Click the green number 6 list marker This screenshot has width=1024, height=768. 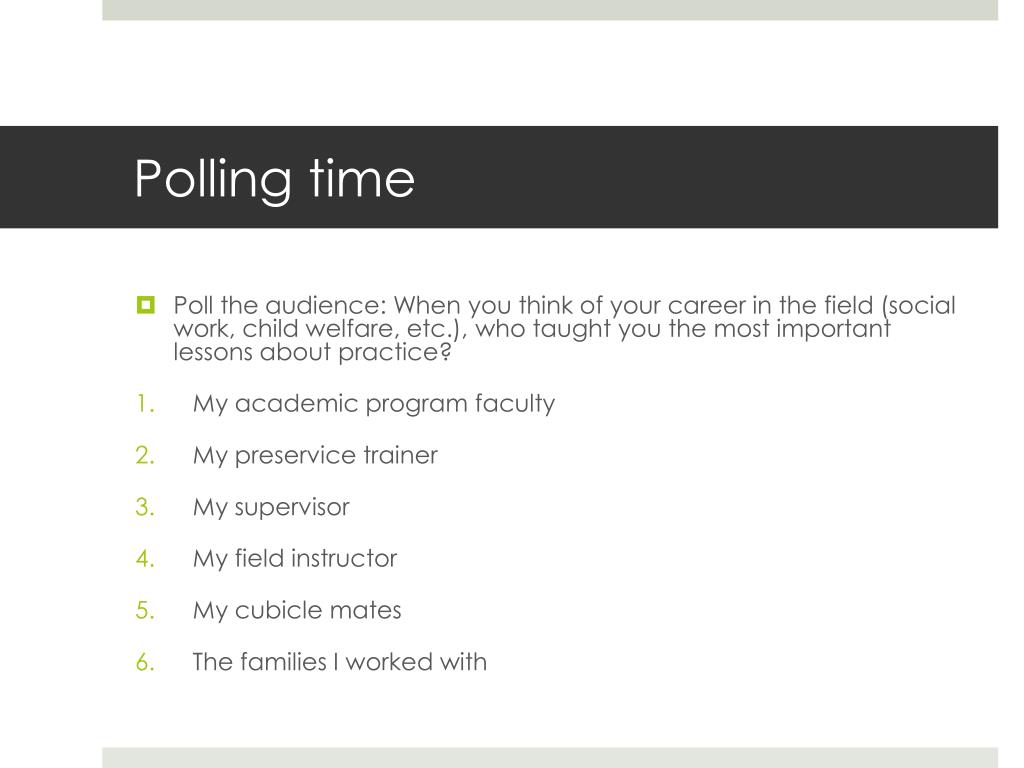click(x=145, y=662)
